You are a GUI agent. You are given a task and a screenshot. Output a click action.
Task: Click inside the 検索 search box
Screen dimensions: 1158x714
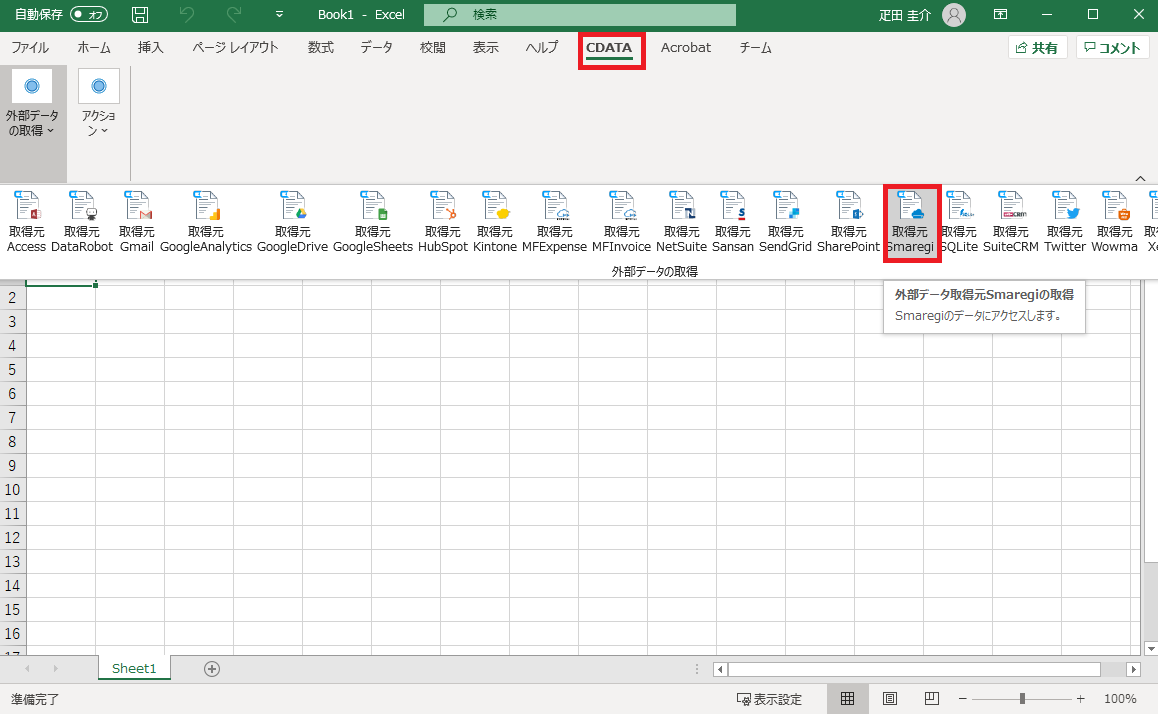click(579, 14)
